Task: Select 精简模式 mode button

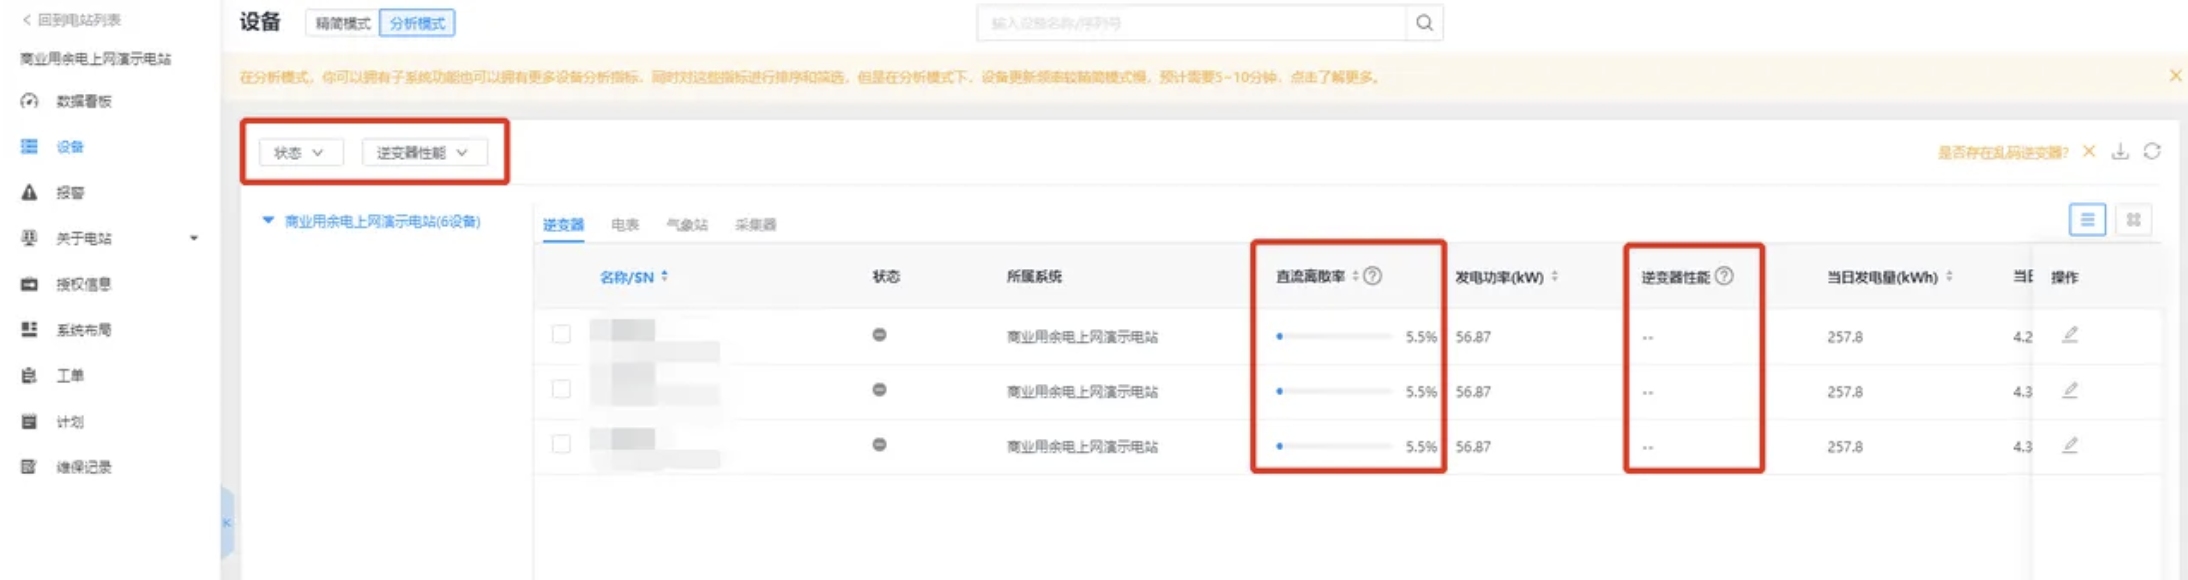Action: click(x=342, y=23)
